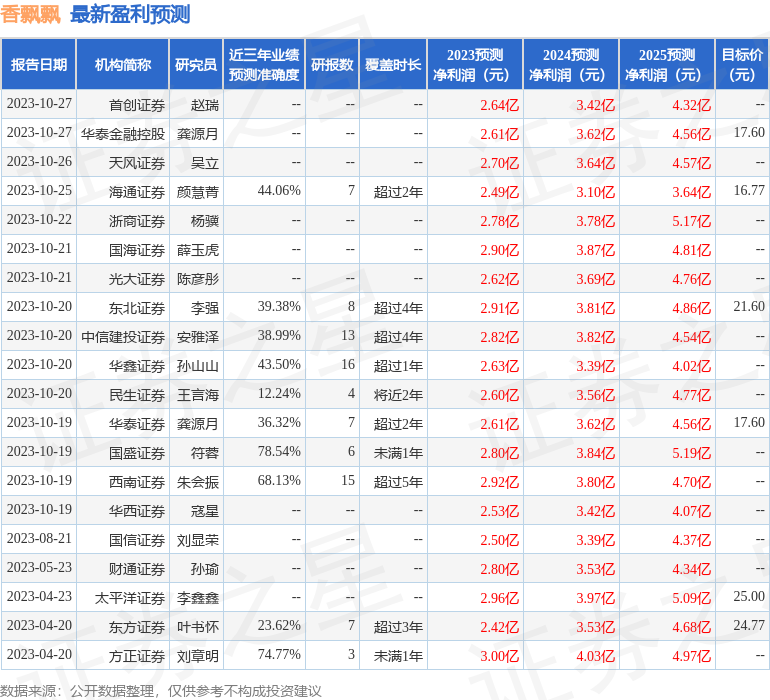Click the 覆盖时长 column header
Image resolution: width=770 pixels, height=700 pixels.
393,64
